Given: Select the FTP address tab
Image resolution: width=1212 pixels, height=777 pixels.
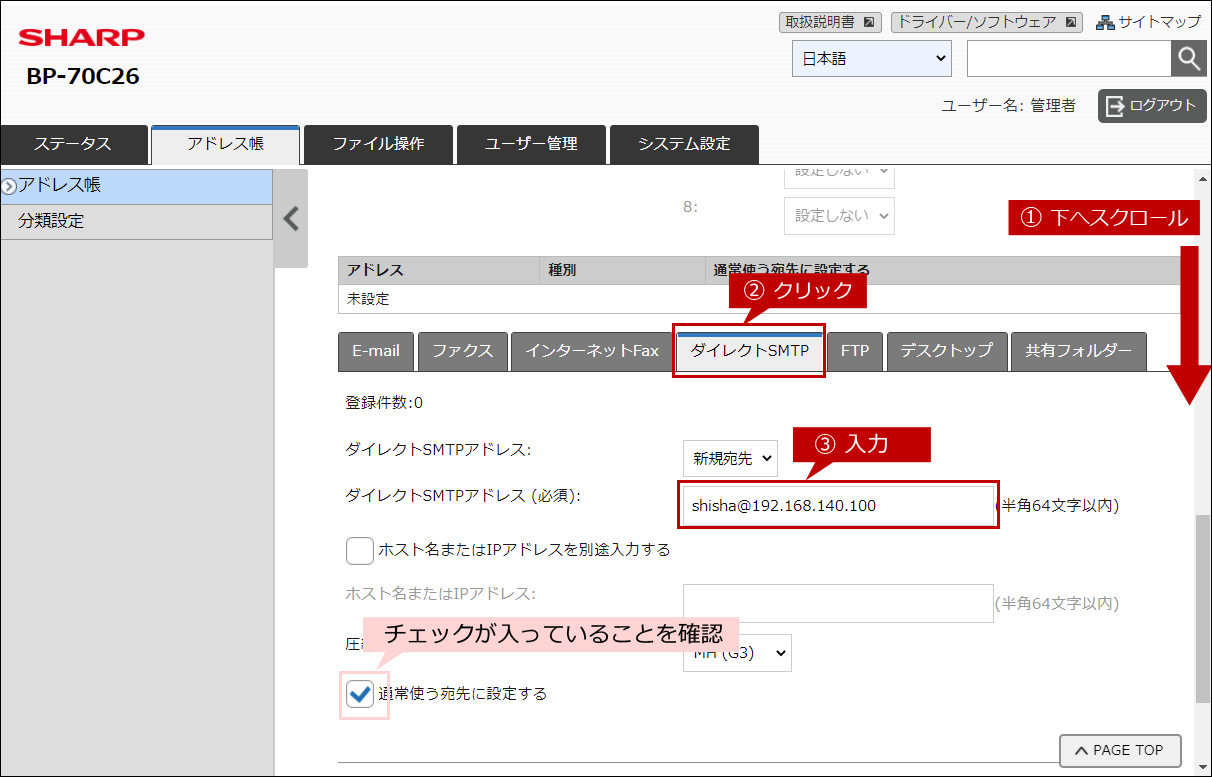Looking at the screenshot, I should 855,351.
